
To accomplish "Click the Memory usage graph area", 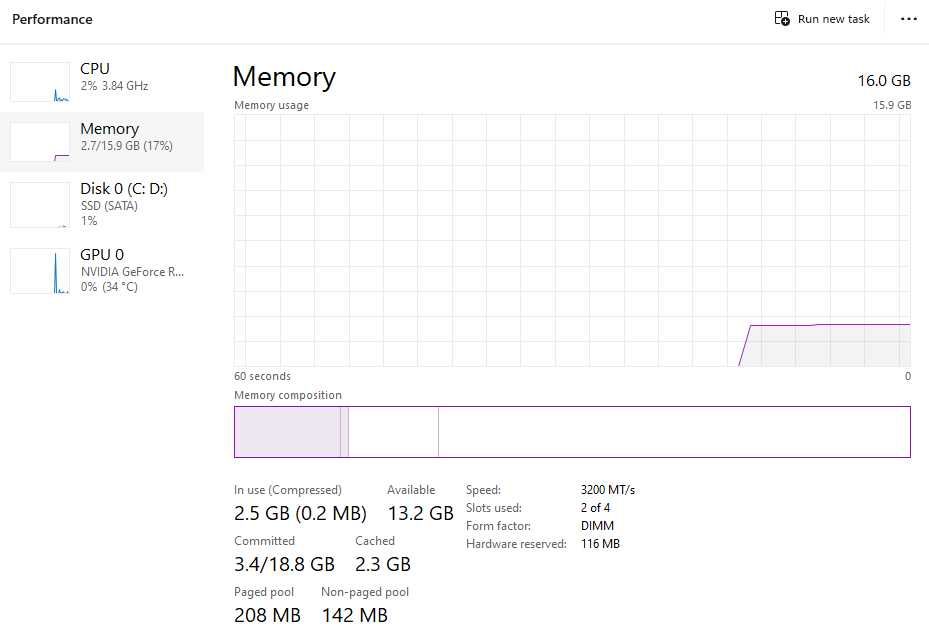I will [572, 240].
